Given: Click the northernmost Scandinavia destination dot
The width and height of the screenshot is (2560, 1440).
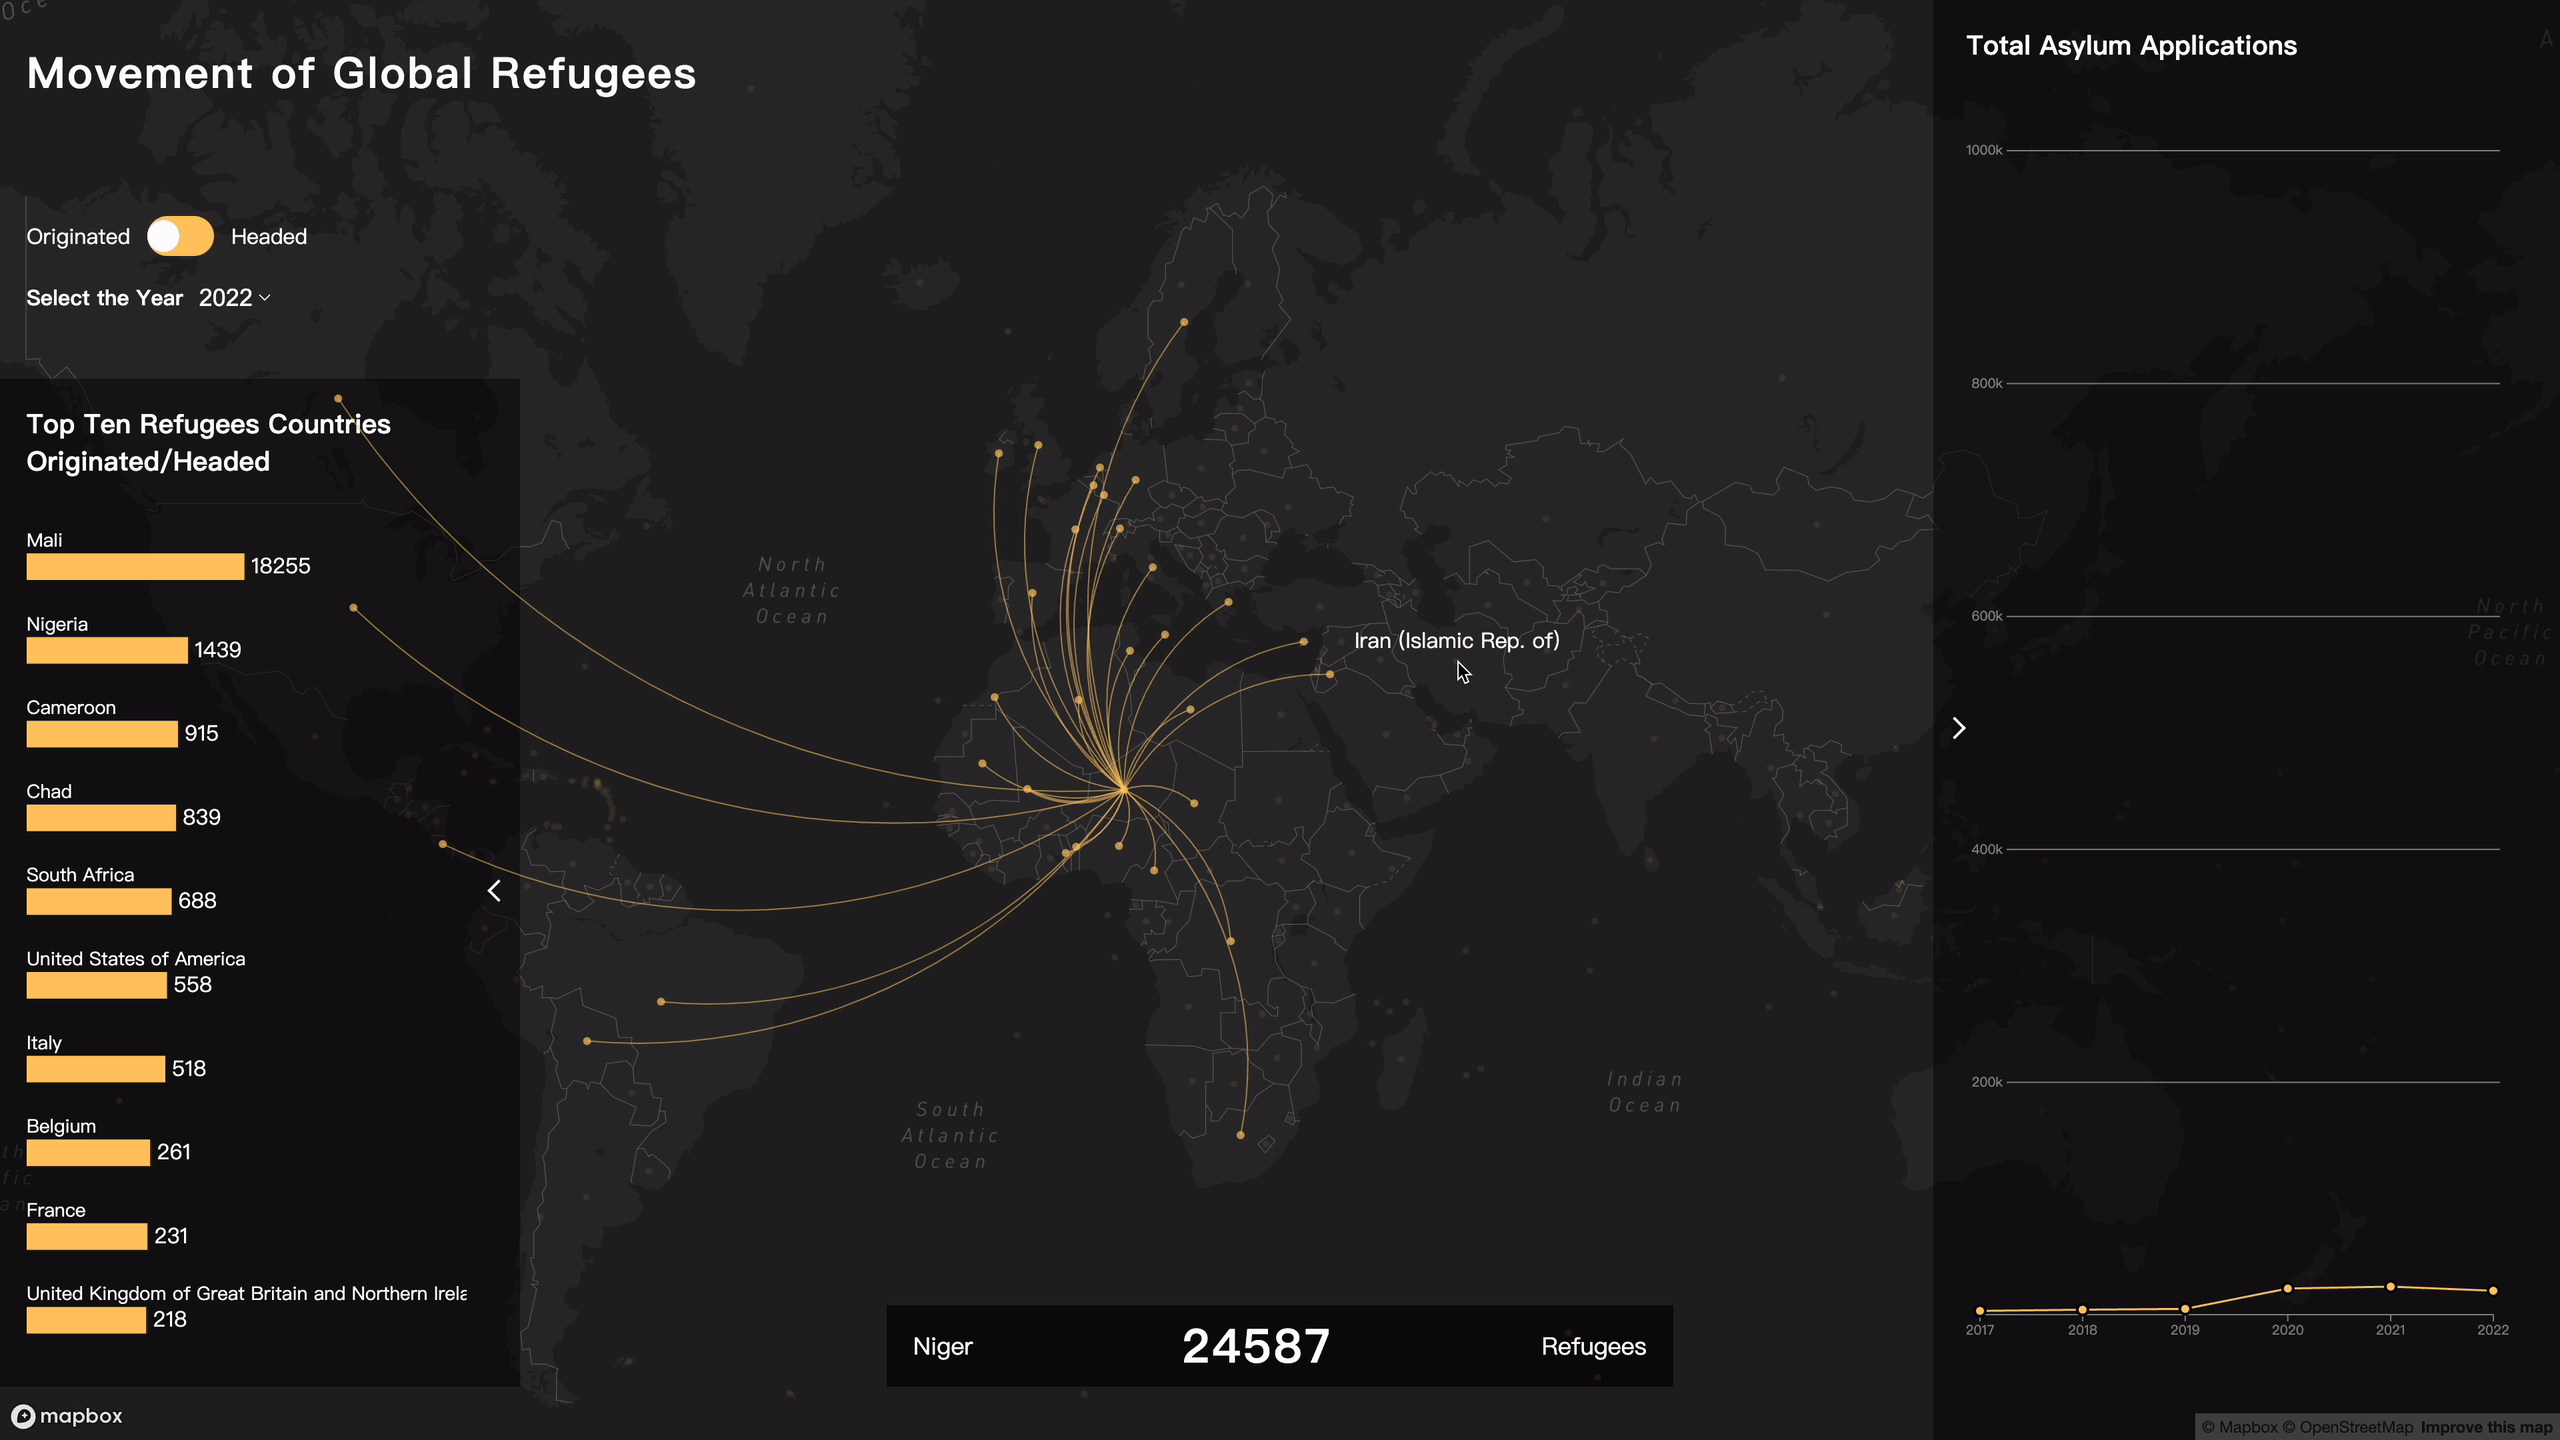Looking at the screenshot, I should click(1184, 322).
